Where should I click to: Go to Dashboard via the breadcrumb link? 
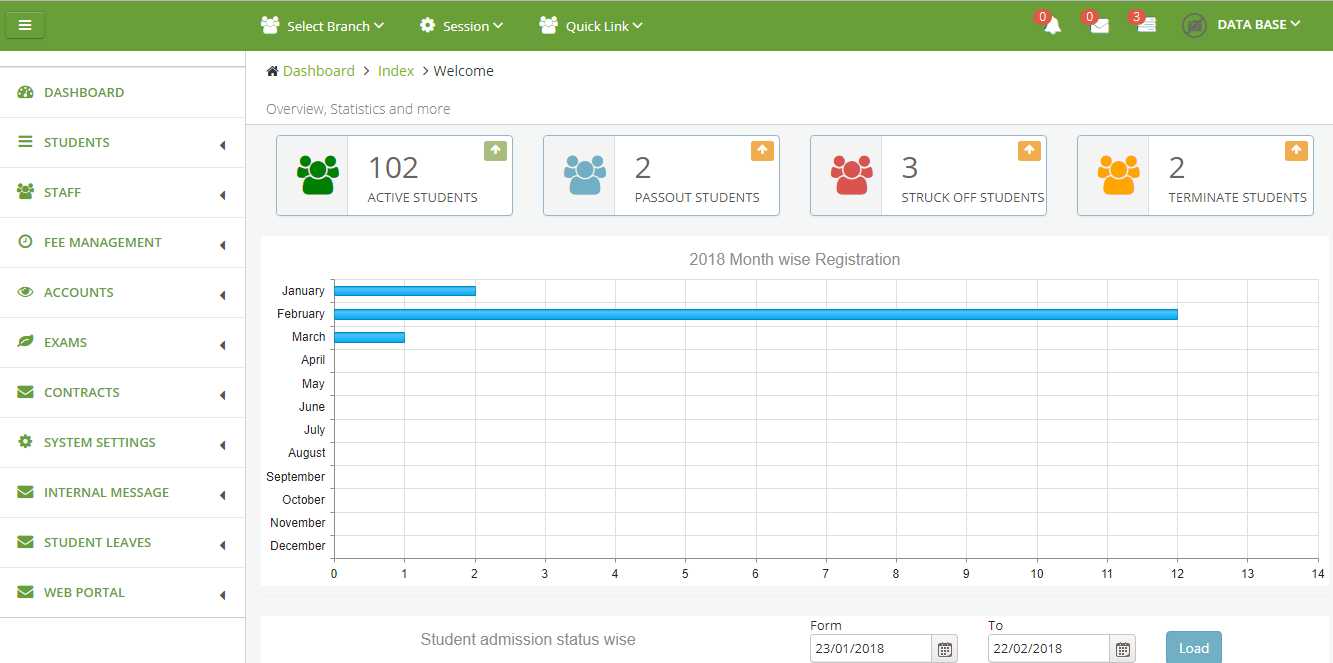point(319,70)
